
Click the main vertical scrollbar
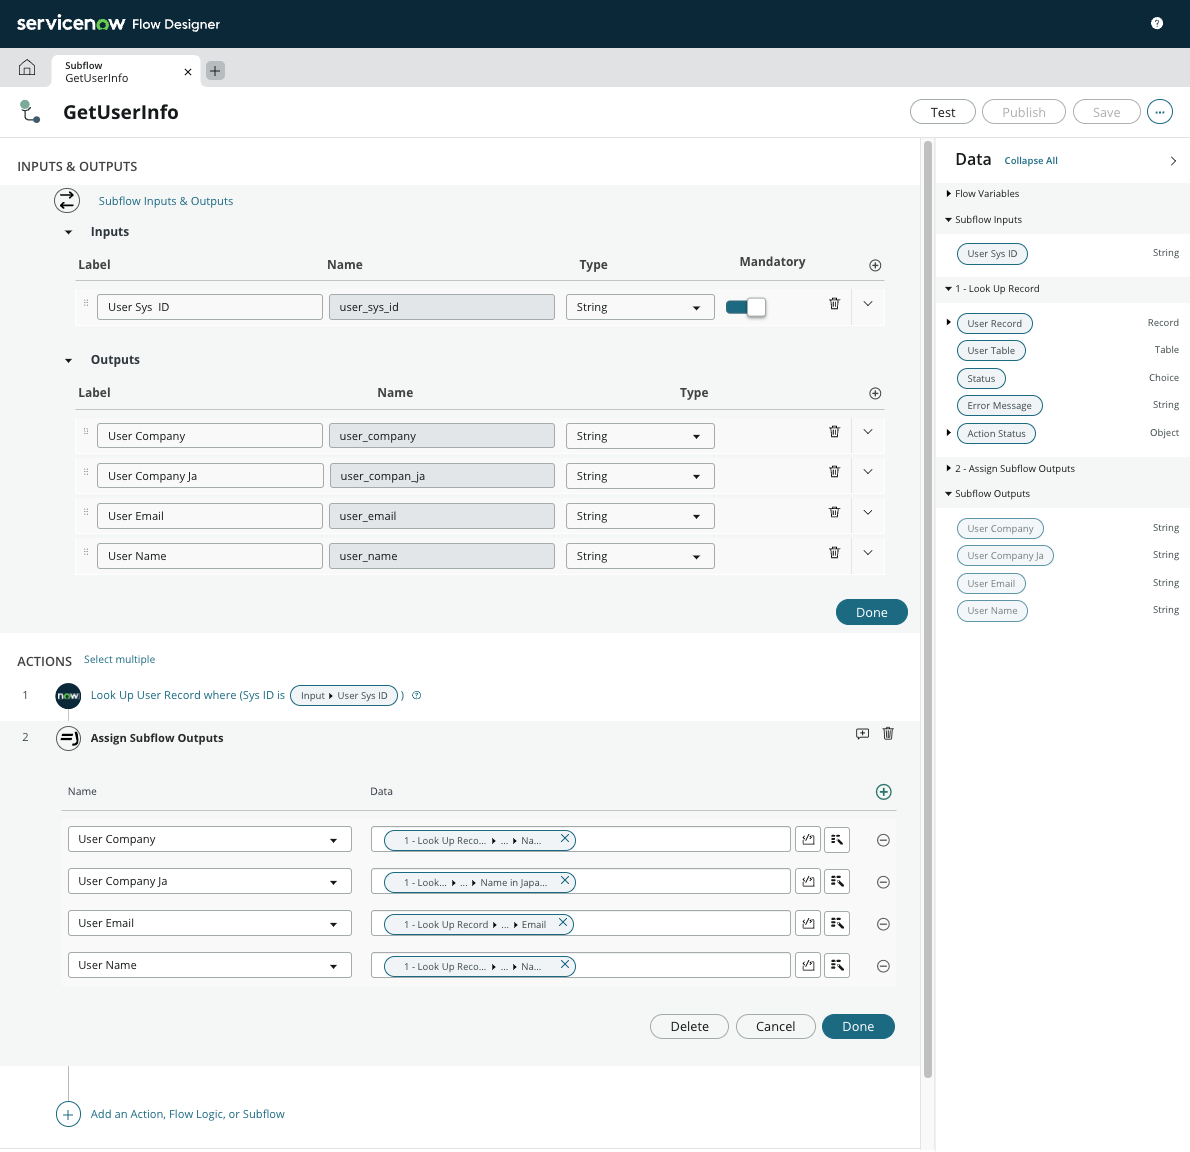927,609
